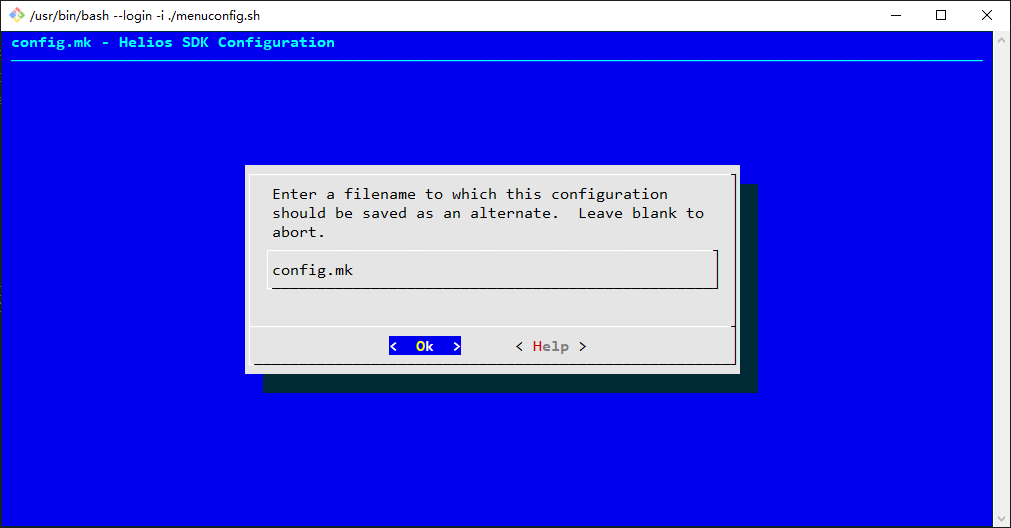Click config.mk in the blue header
Image resolution: width=1011 pixels, height=528 pixels.
click(52, 43)
